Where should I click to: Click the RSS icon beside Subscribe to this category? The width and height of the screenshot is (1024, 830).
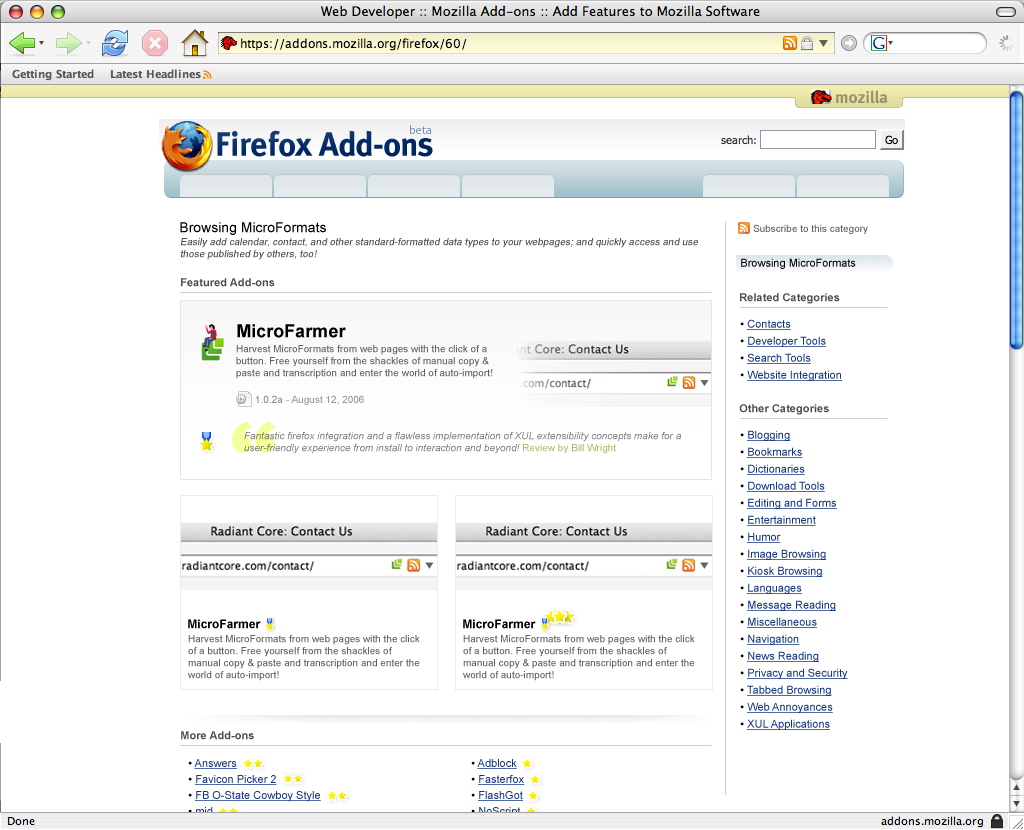[x=744, y=228]
